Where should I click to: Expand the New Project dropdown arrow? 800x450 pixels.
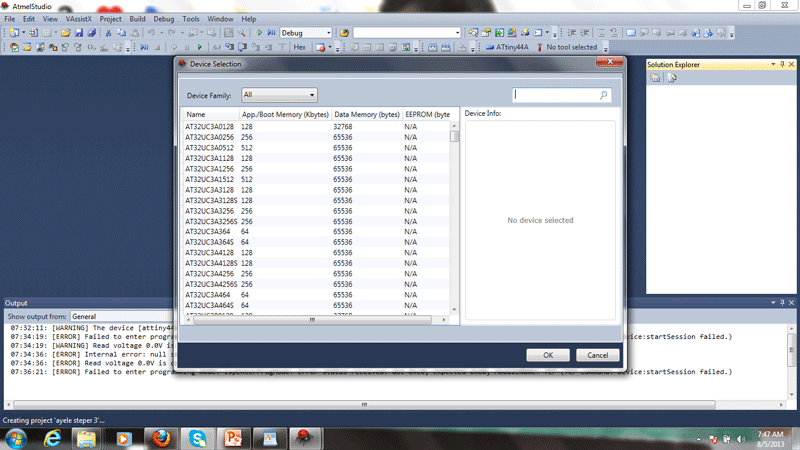click(23, 33)
